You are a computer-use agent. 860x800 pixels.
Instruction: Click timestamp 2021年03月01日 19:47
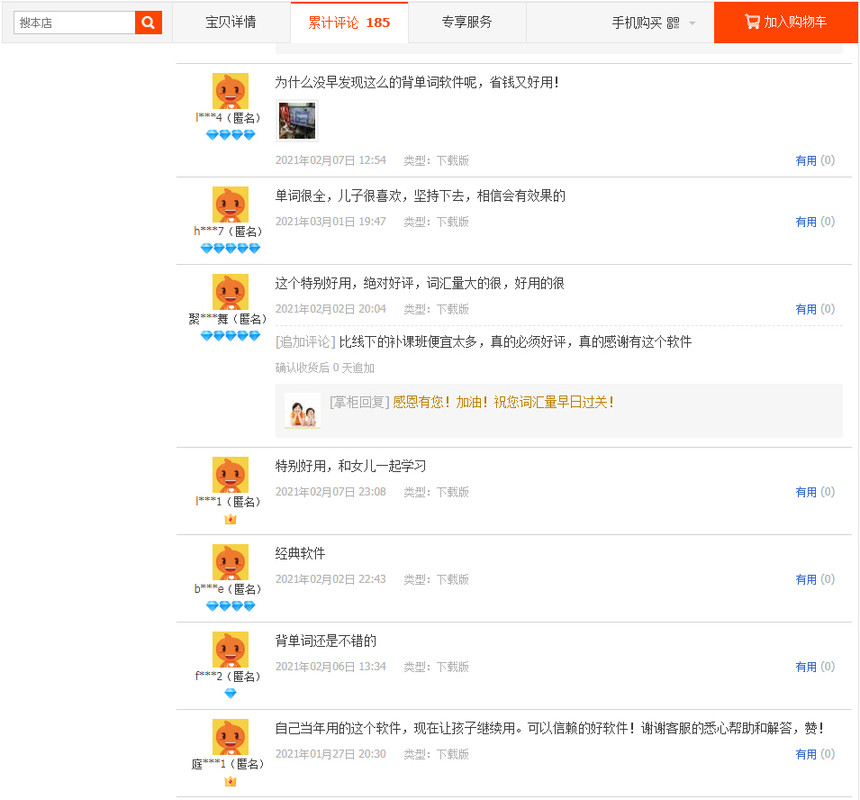331,222
